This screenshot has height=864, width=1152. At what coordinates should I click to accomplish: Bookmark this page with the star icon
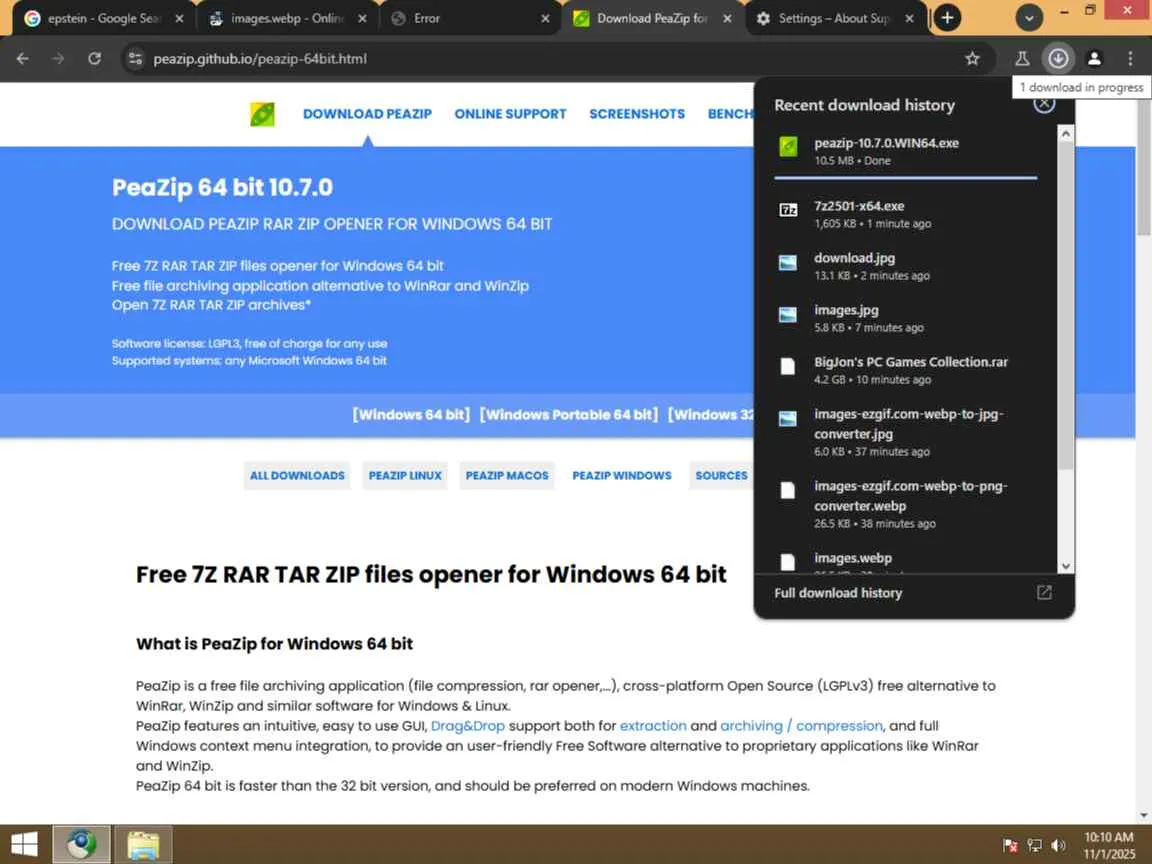pos(972,59)
